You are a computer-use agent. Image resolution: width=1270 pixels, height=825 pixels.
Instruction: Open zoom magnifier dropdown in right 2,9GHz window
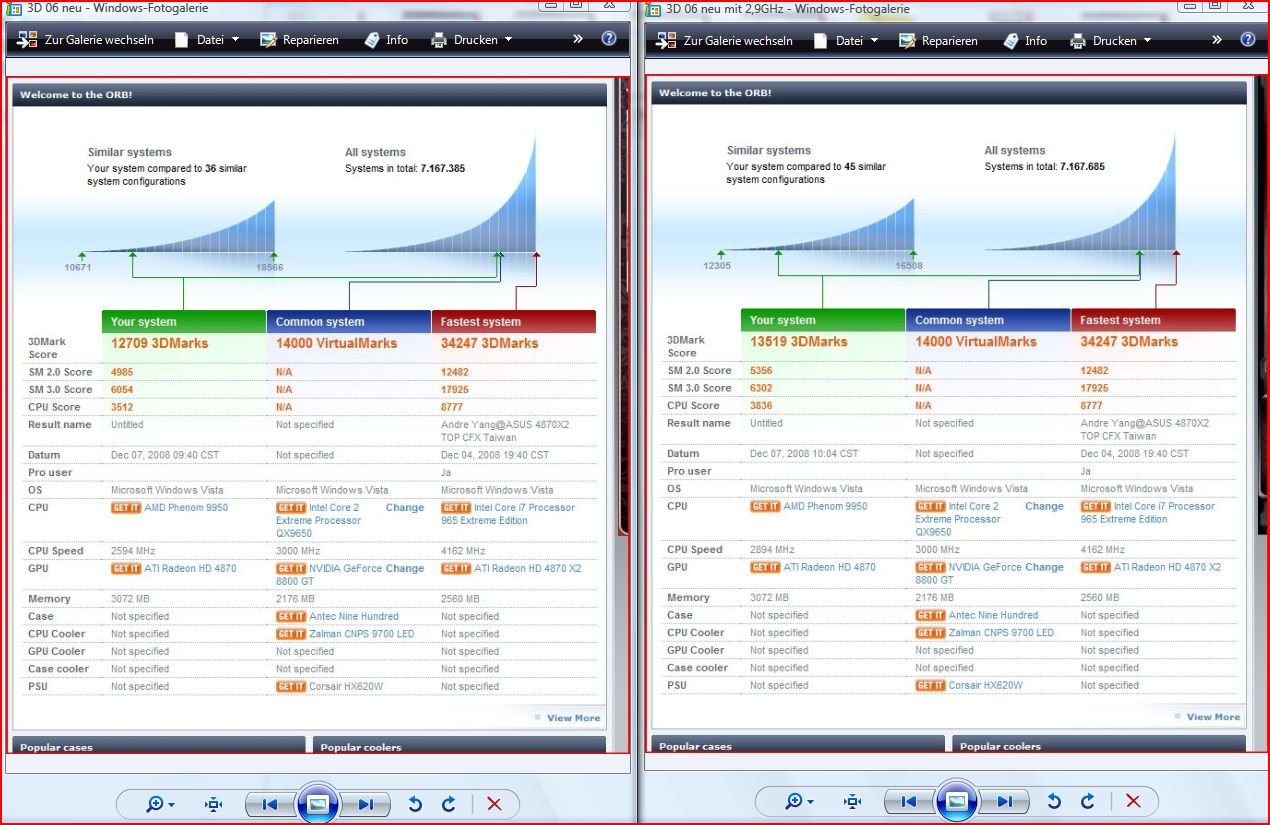tap(799, 802)
